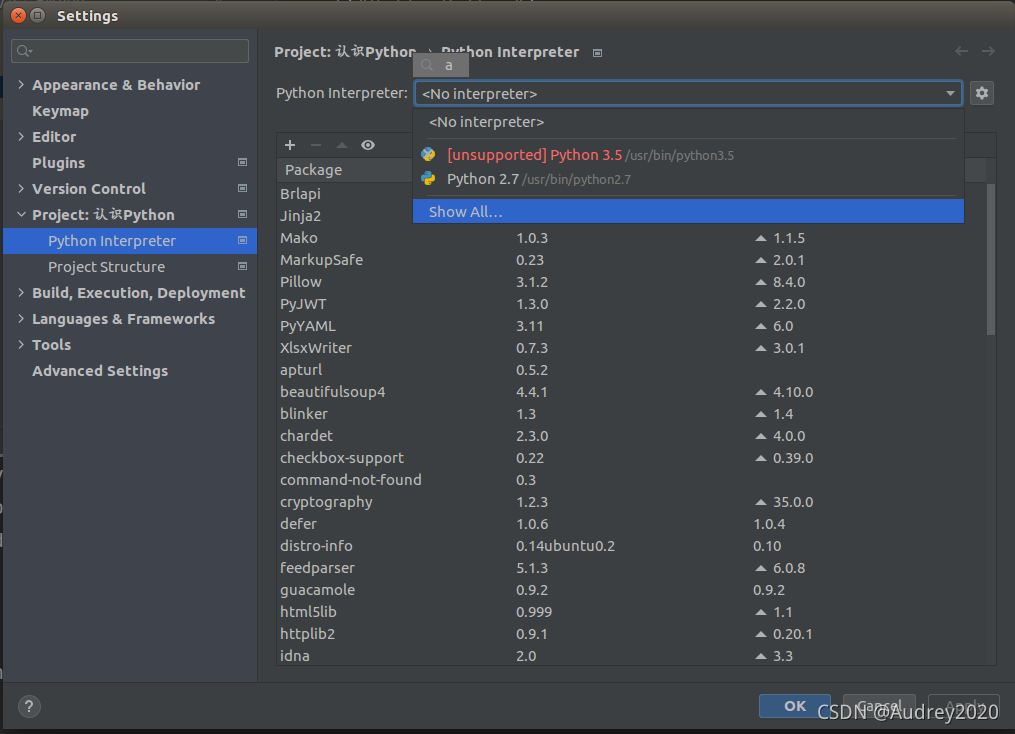Select the XlsxWriter package row
The image size is (1015, 734).
tap(631, 348)
